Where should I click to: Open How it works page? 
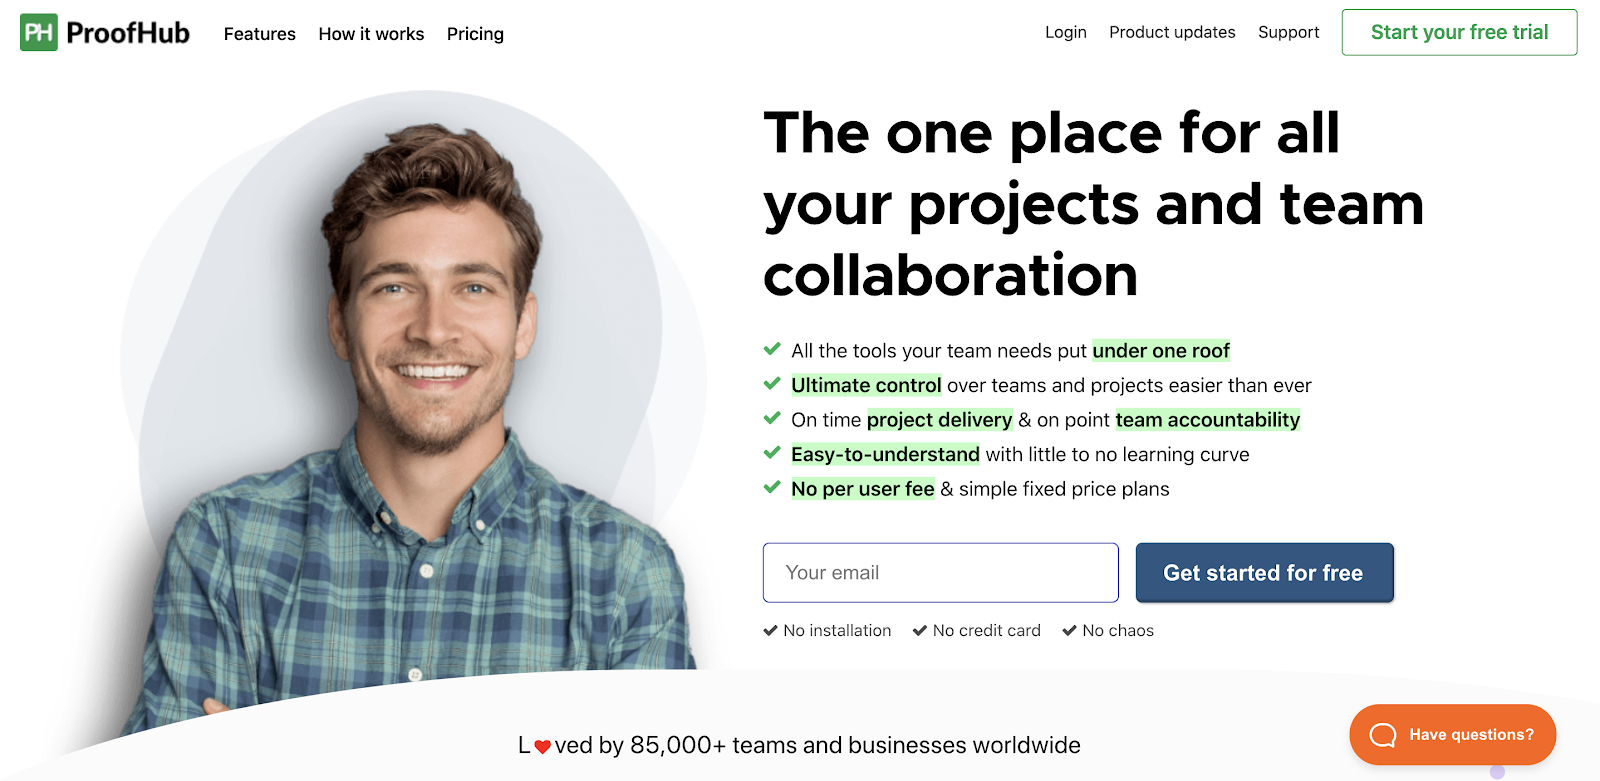(x=371, y=34)
